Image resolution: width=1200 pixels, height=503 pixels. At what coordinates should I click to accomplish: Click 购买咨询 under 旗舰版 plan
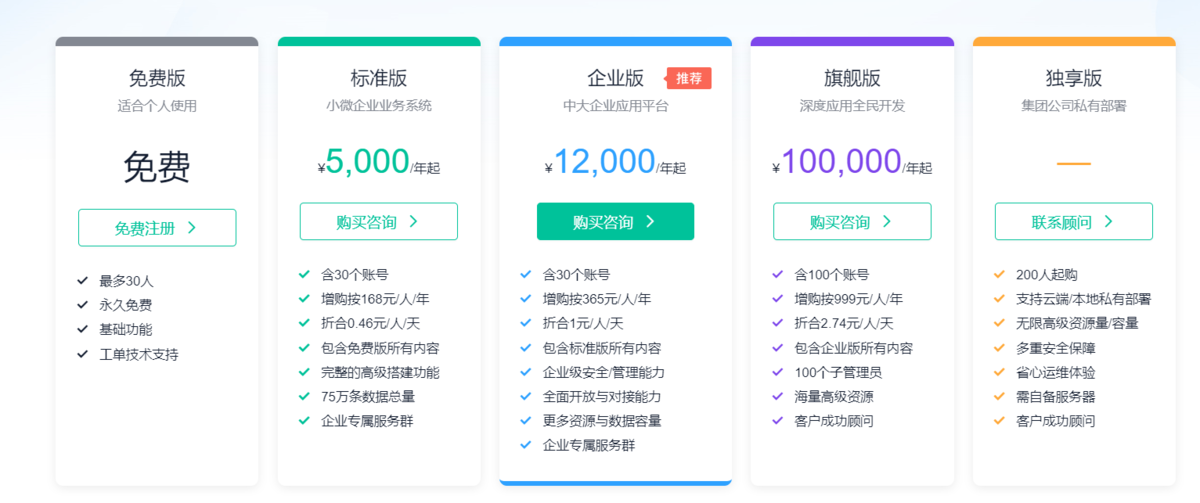coord(852,222)
